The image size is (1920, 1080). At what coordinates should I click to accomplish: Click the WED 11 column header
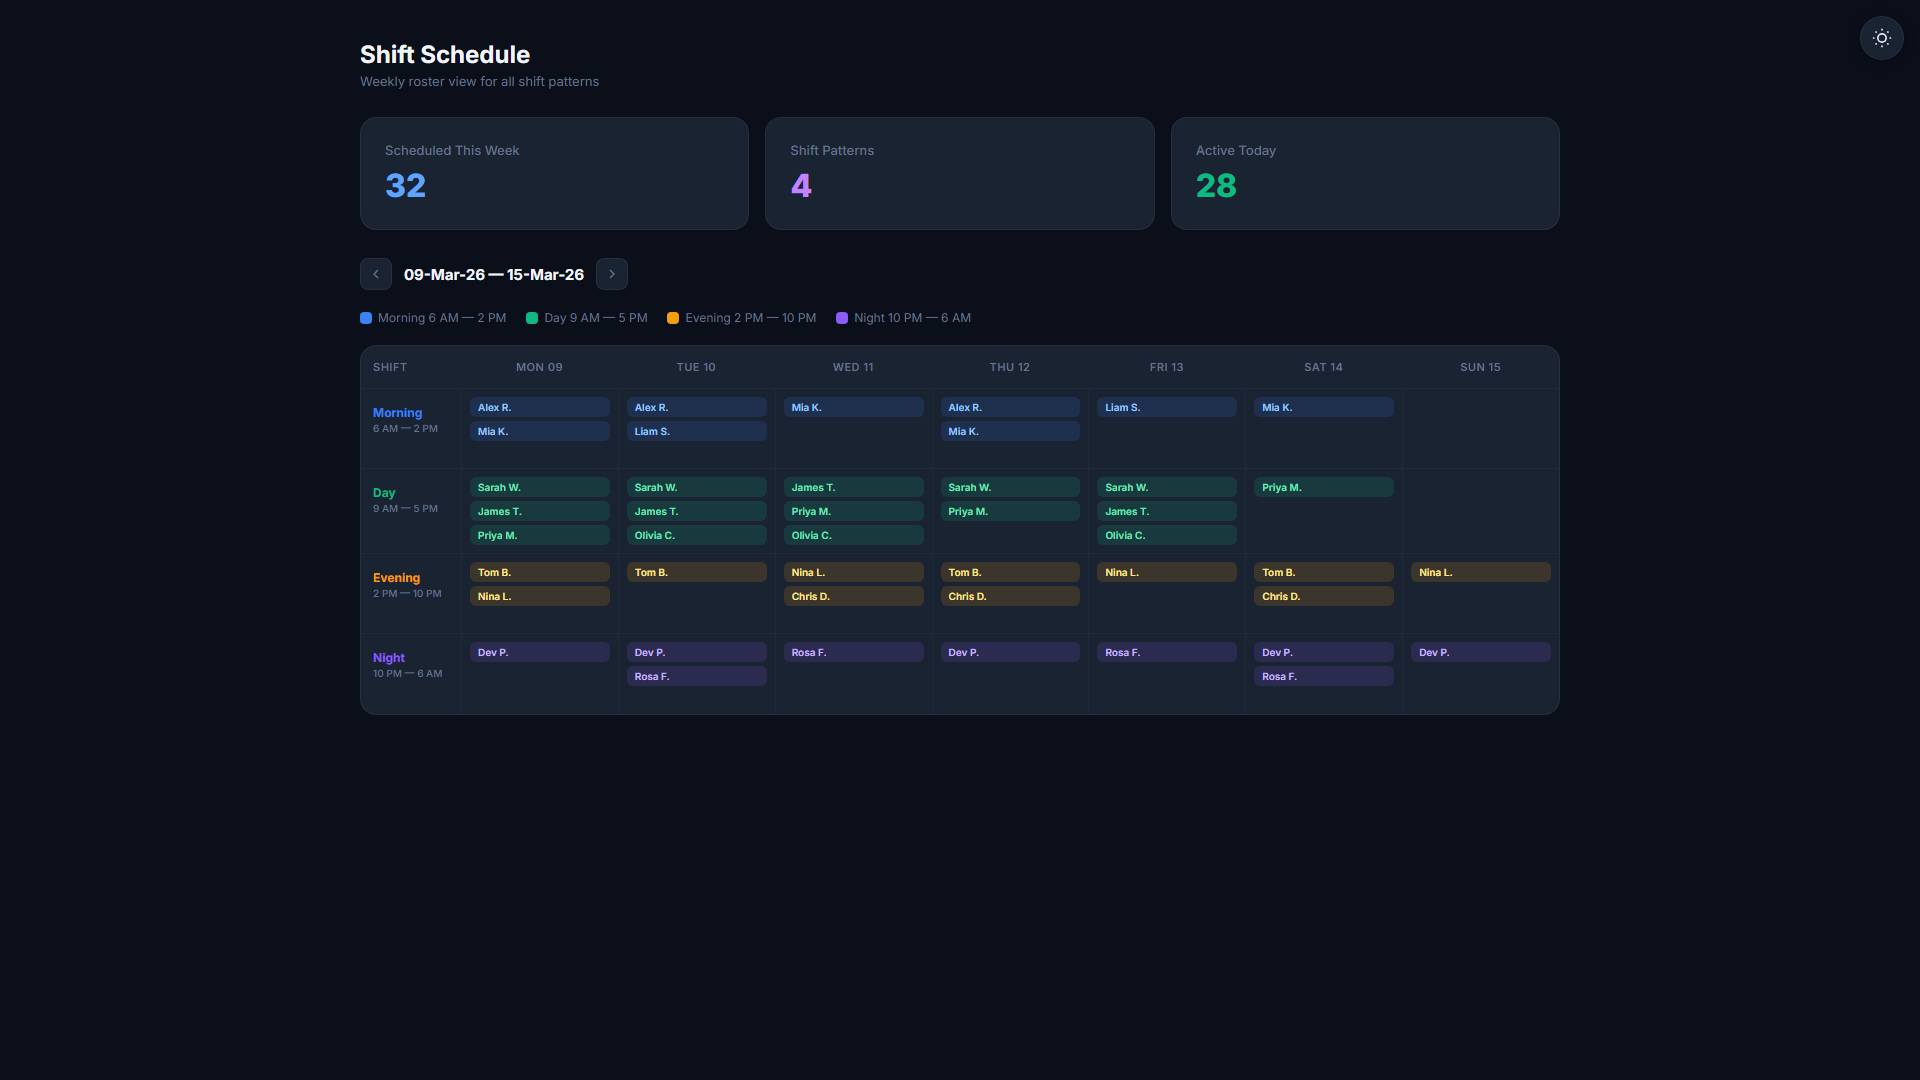click(853, 367)
